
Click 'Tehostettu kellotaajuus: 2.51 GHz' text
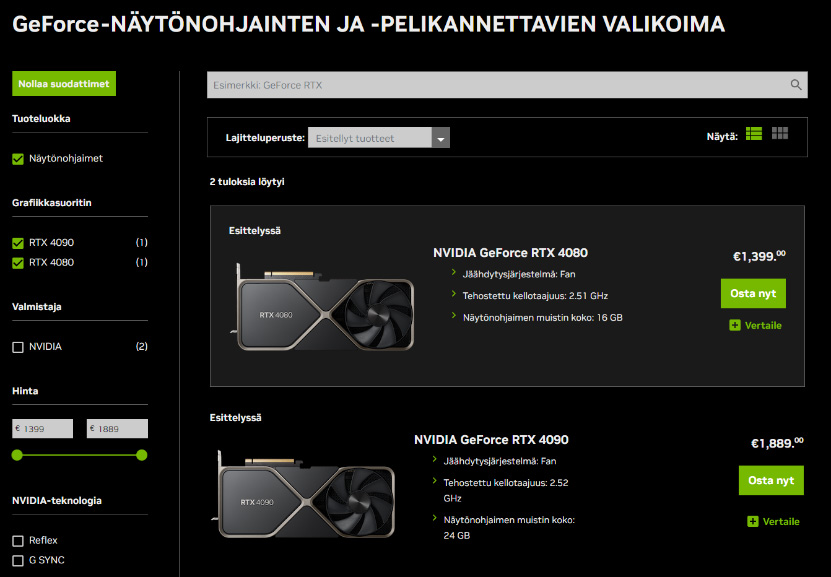pos(535,296)
